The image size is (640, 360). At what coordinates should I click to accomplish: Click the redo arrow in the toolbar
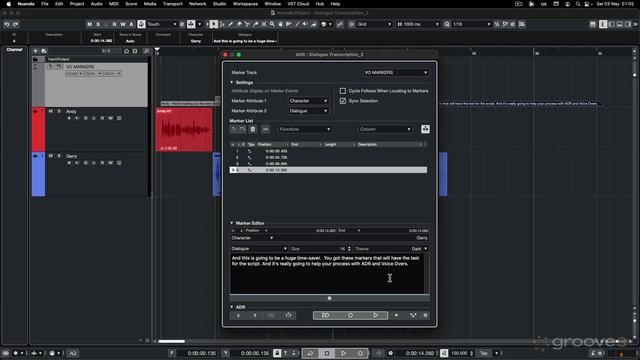pyautogui.click(x=15, y=24)
